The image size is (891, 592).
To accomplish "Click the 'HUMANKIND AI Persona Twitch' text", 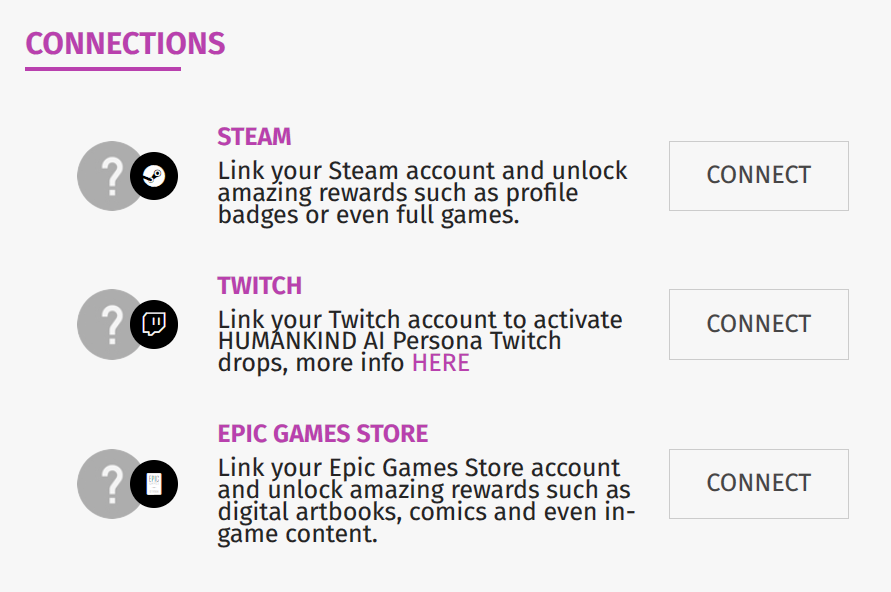I will (x=389, y=341).
